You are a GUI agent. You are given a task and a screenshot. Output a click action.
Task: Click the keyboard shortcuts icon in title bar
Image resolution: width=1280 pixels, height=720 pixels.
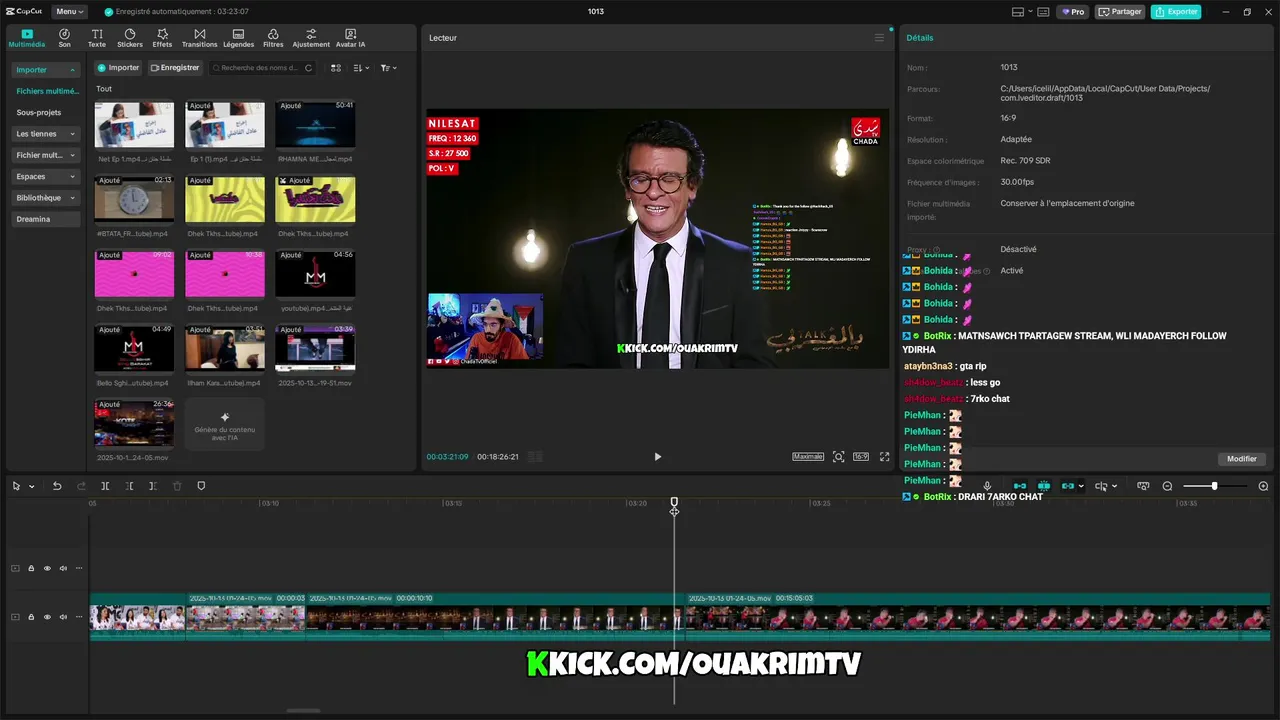(x=1043, y=12)
